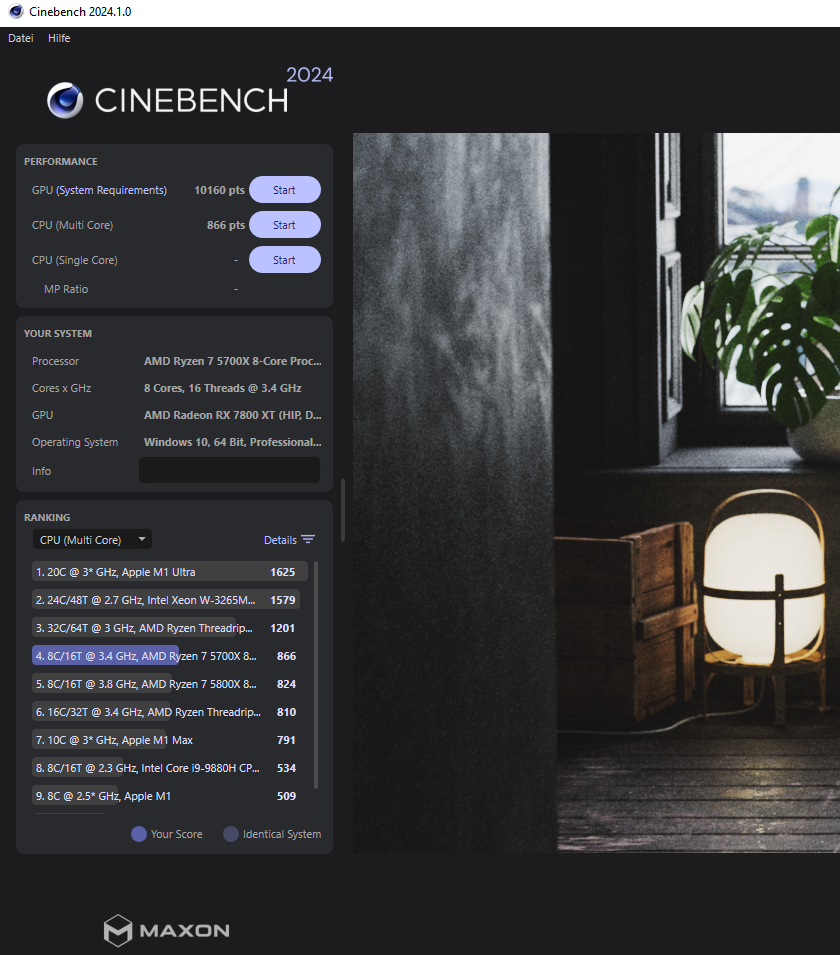Click the AMD Ryzen 7 5700X processor text
The width and height of the screenshot is (840, 955).
(x=233, y=361)
